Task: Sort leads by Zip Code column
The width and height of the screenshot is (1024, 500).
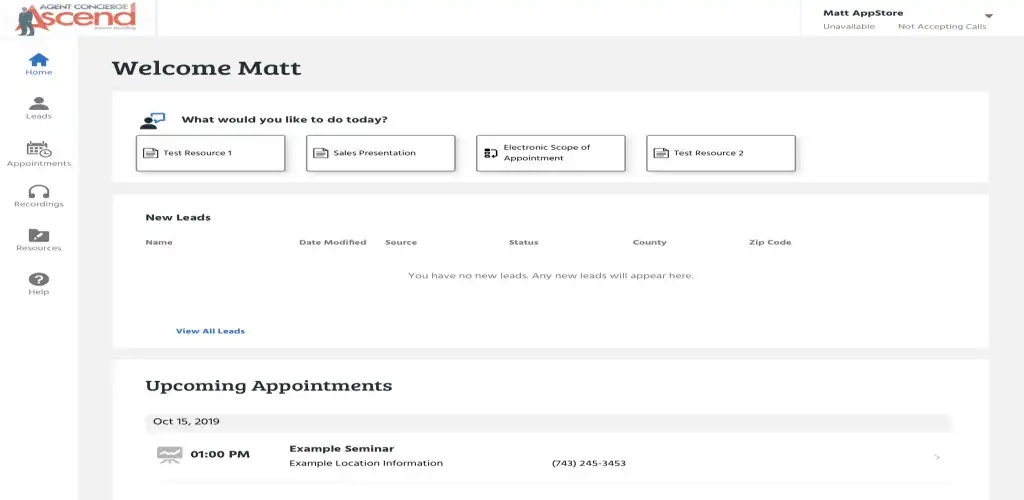Action: tap(769, 242)
